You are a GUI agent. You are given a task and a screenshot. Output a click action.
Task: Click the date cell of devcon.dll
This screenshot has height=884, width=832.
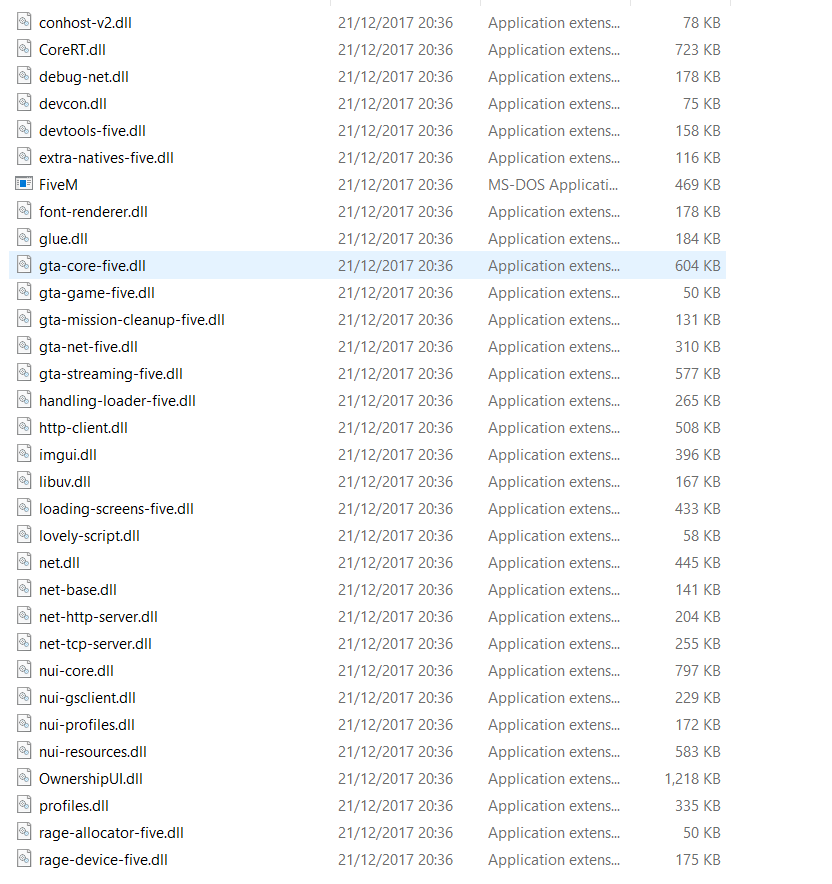pyautogui.click(x=395, y=104)
